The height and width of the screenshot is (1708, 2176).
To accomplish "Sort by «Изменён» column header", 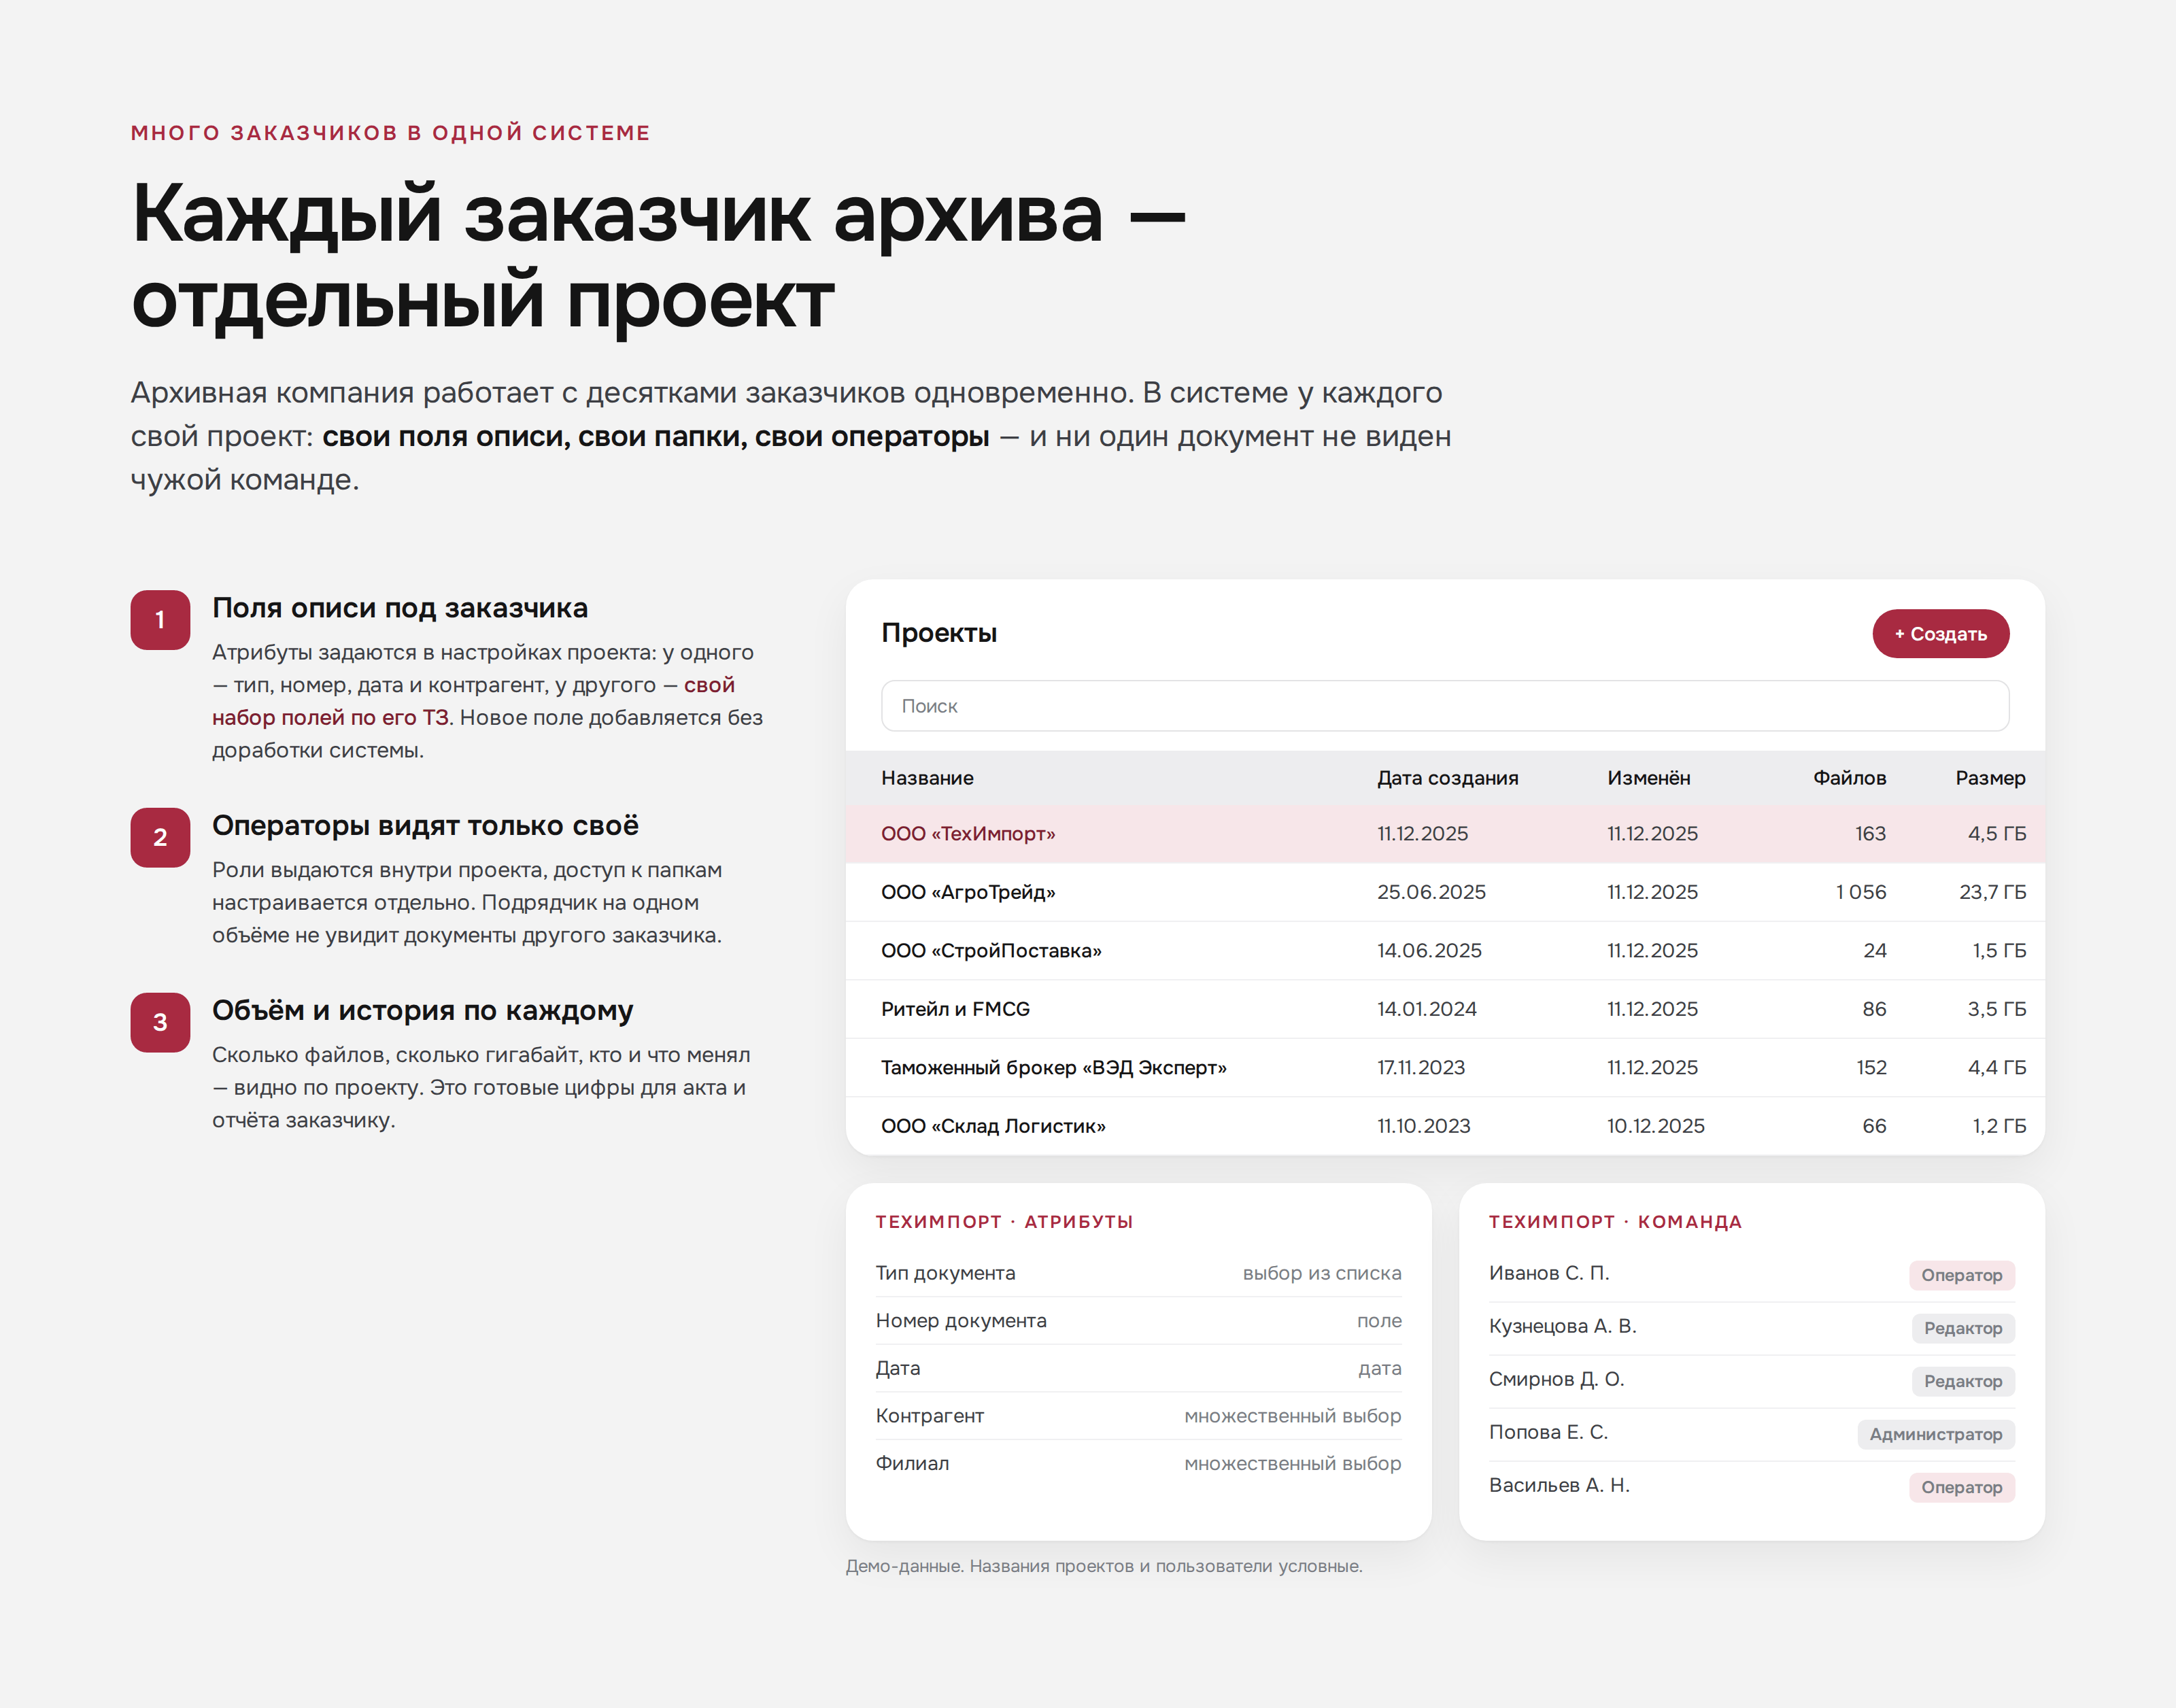I will pos(1648,778).
